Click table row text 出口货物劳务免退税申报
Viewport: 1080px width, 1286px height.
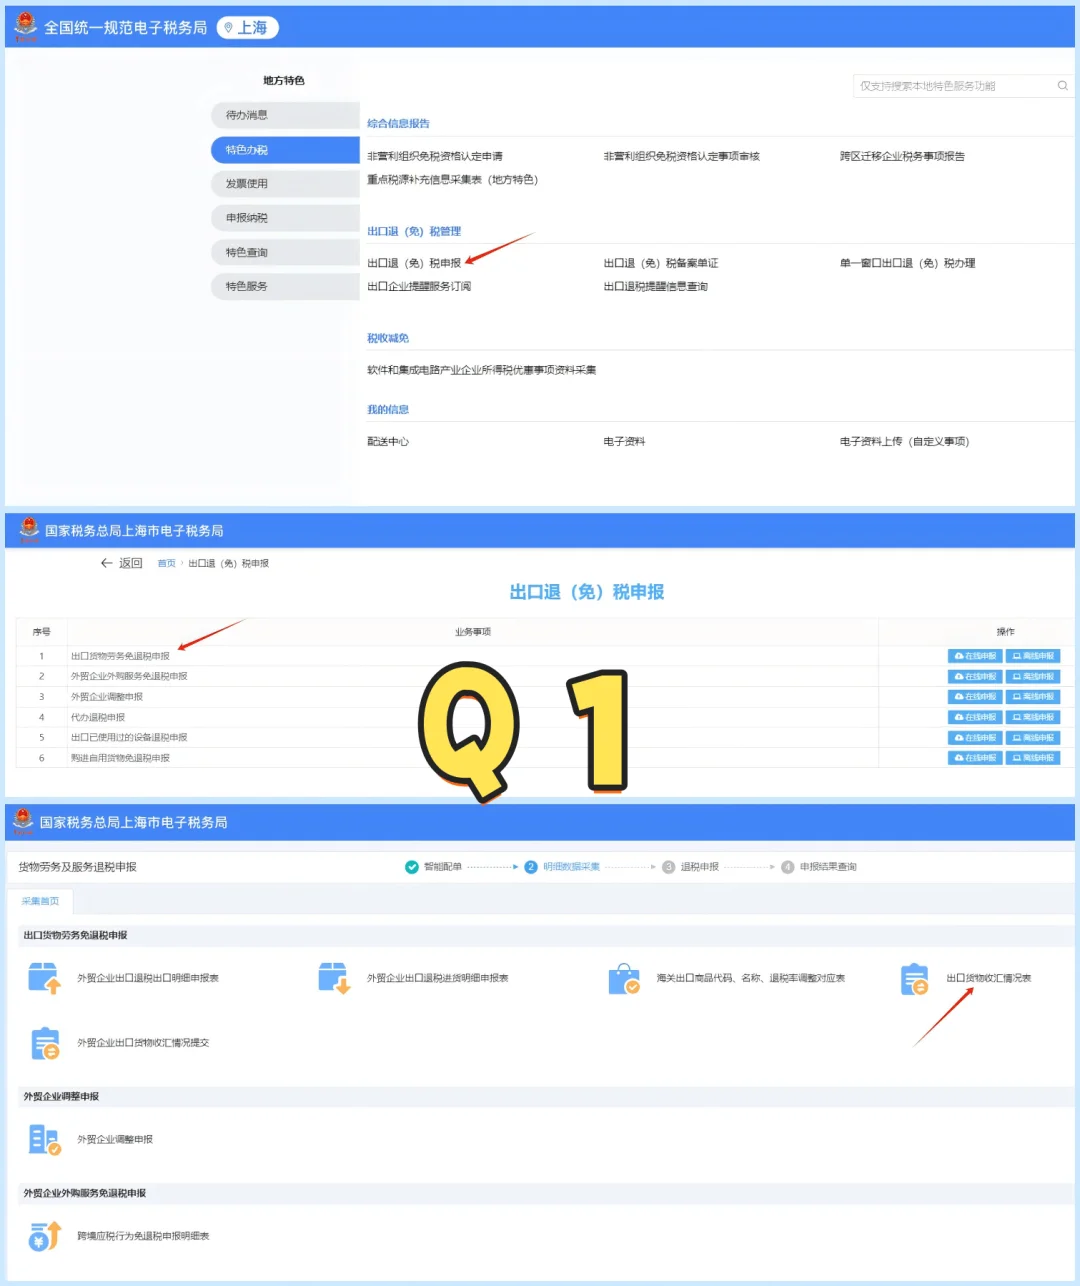click(x=120, y=656)
